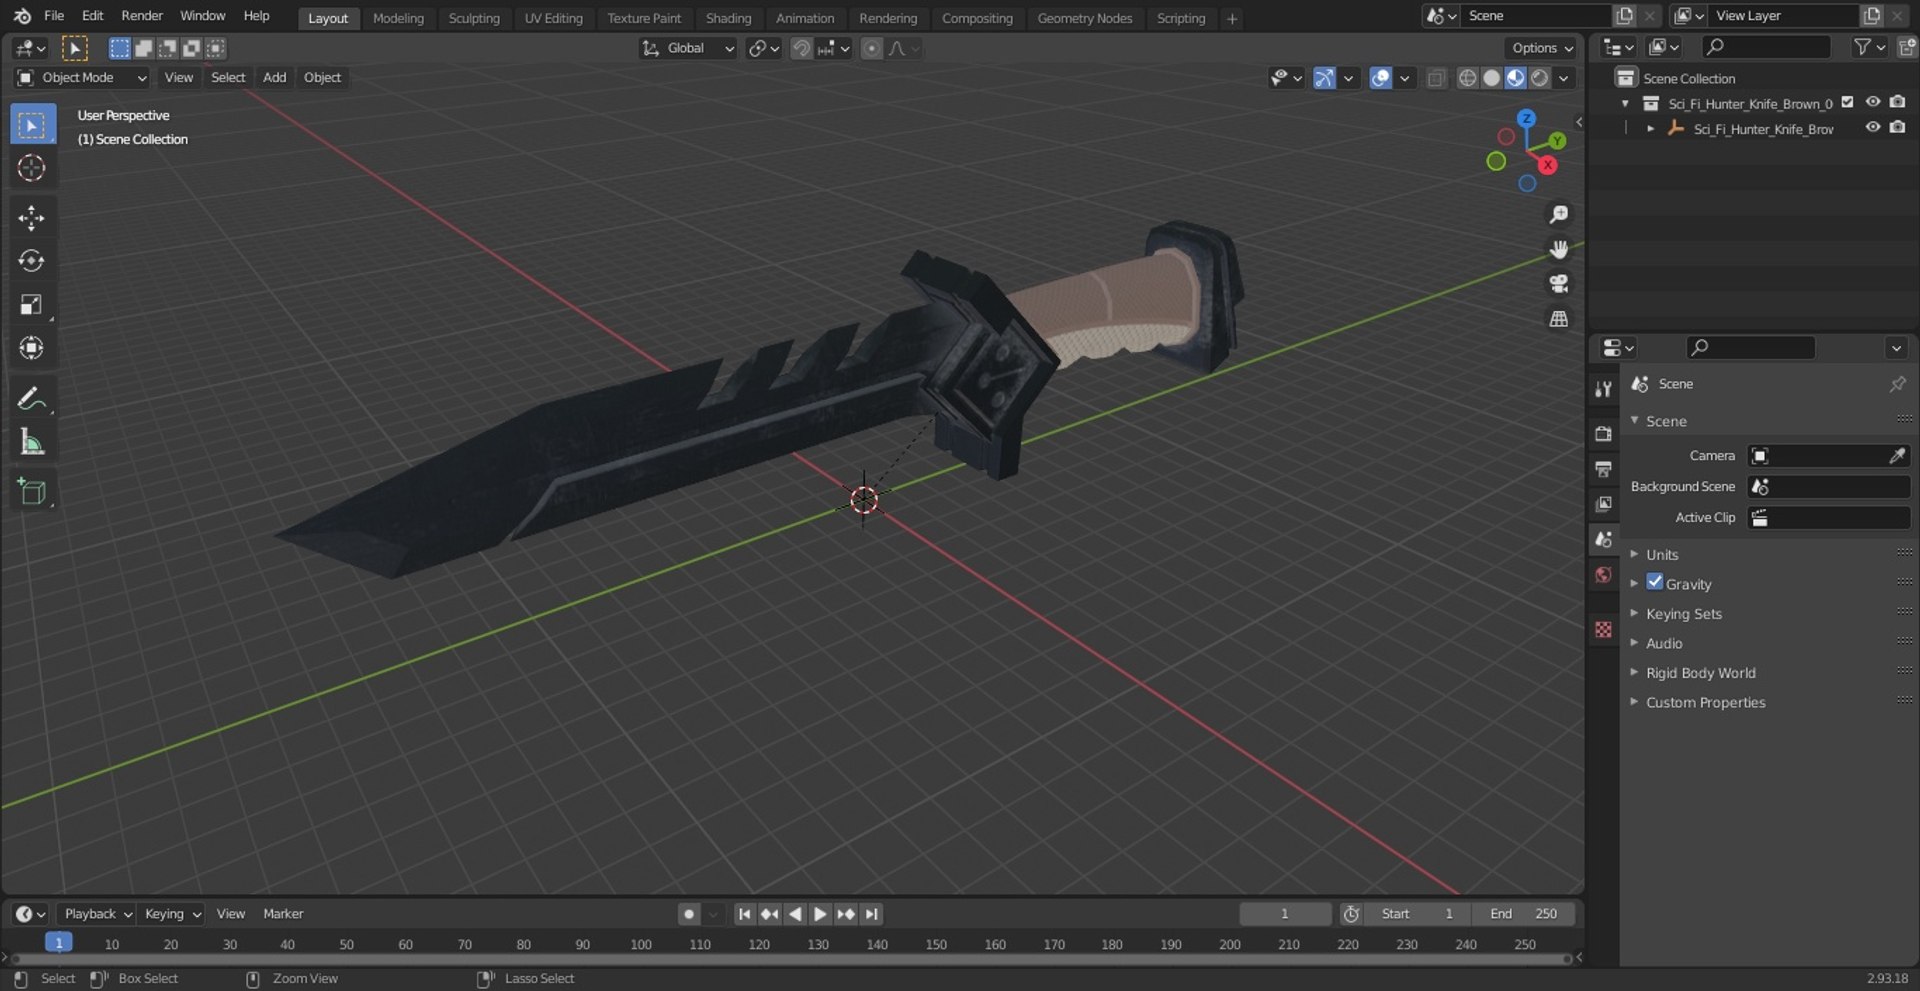Toggle auto keying record button

coord(688,914)
